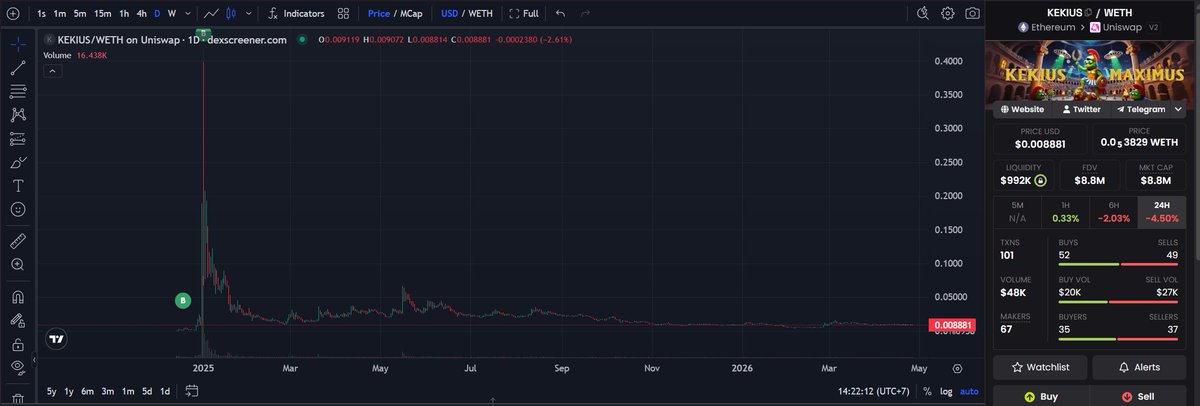Toggle auto scale mode
This screenshot has width=1200, height=406.
(x=969, y=391)
